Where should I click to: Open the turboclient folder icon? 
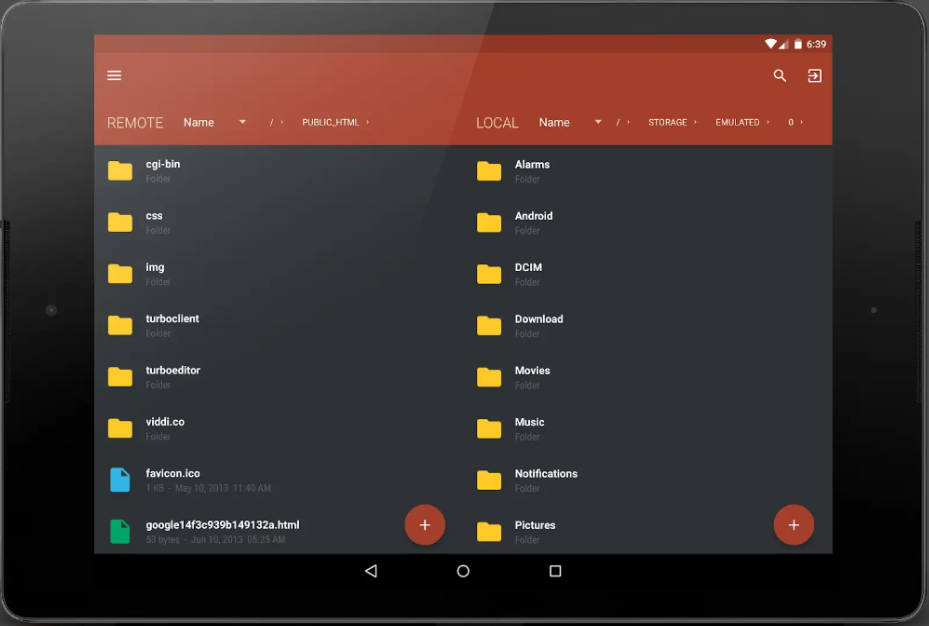point(120,325)
